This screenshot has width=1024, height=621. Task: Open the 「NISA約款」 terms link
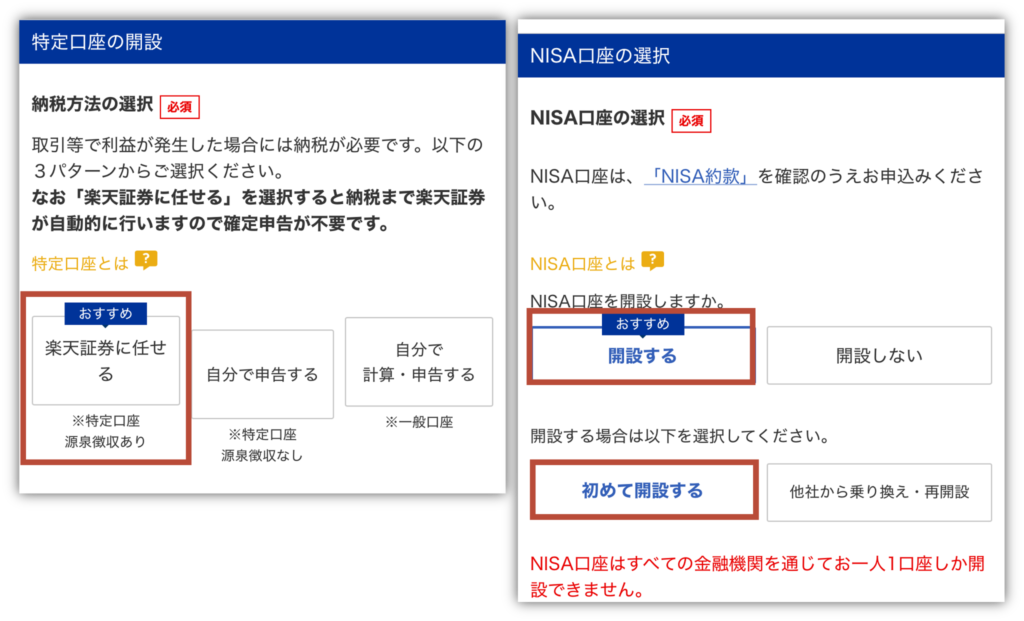click(699, 176)
